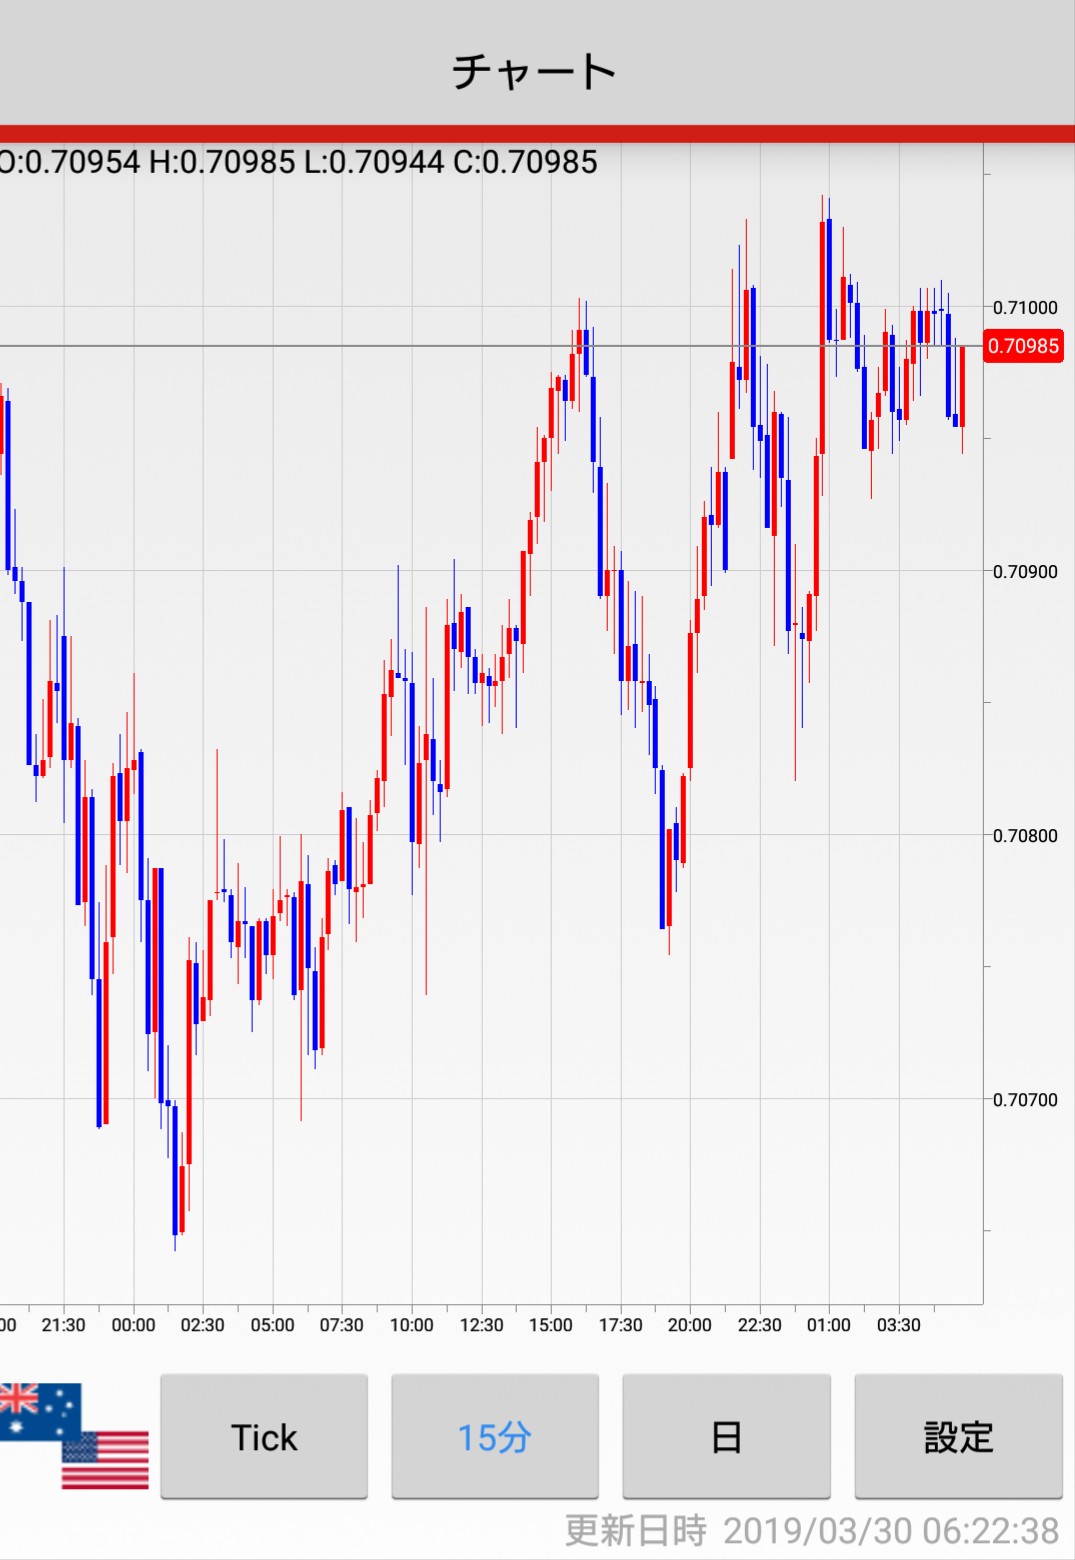Tap the AUD/USD currency pair flags icon

point(74,1436)
